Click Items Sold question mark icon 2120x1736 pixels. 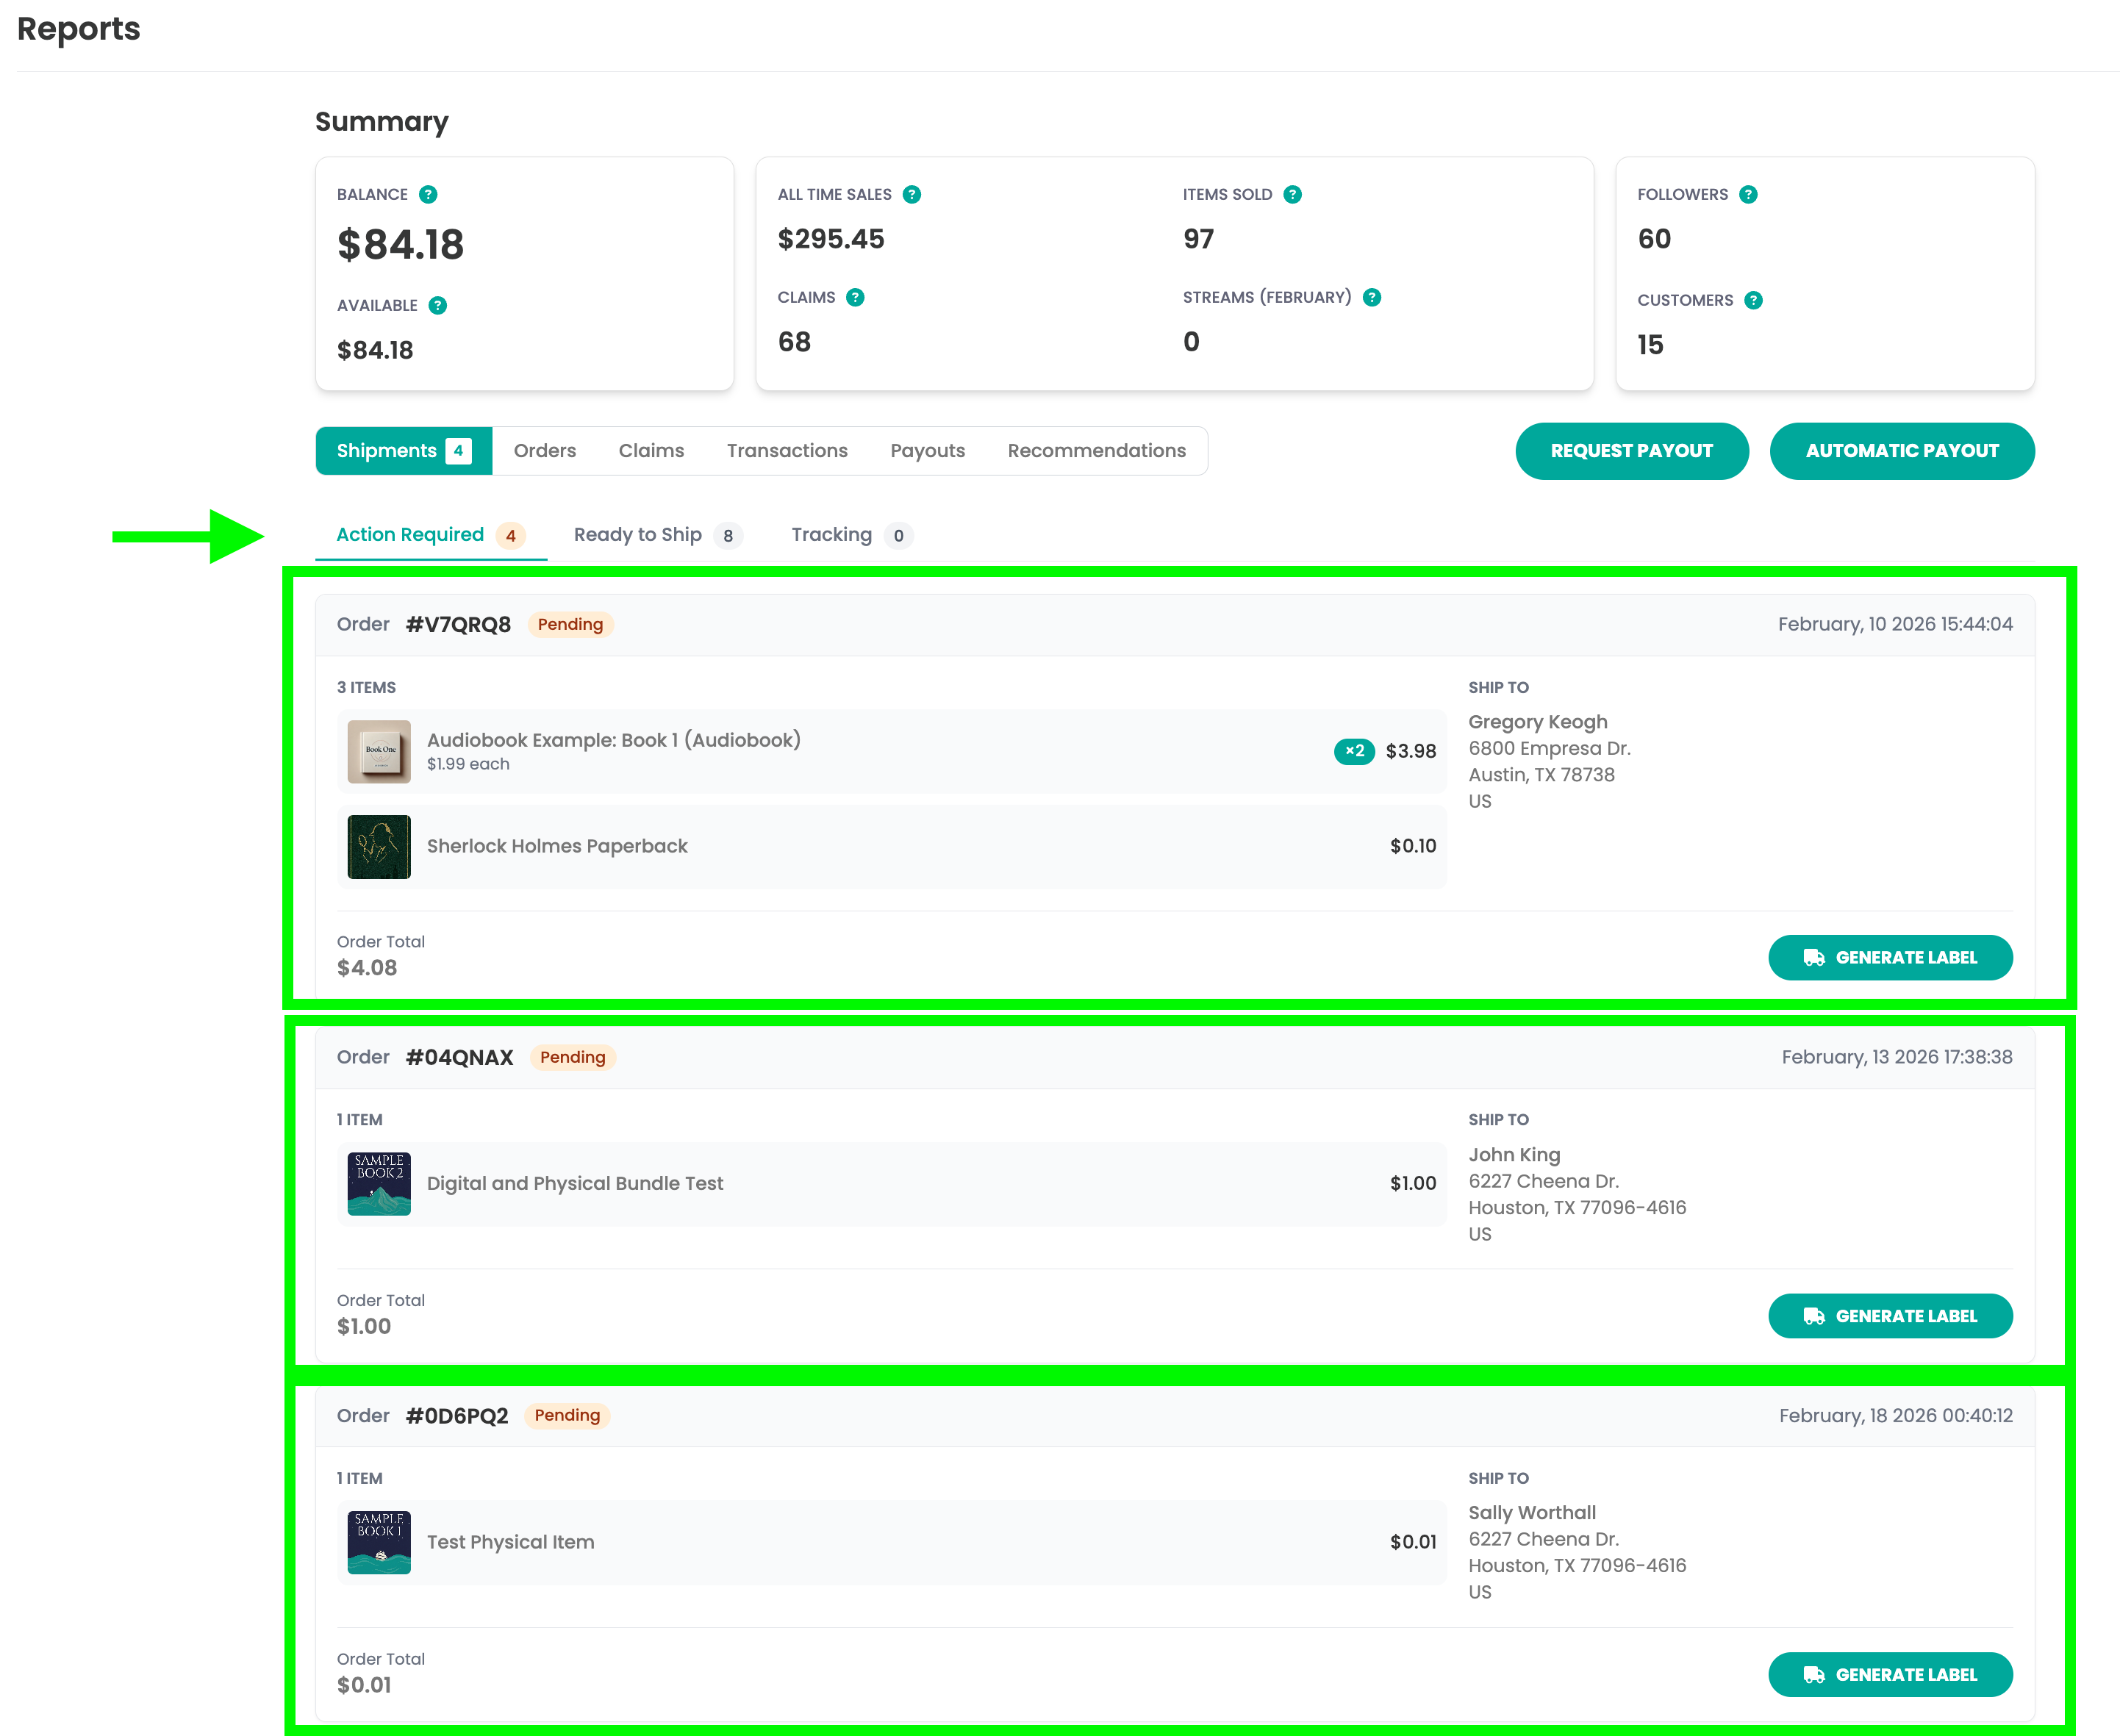[x=1293, y=194]
